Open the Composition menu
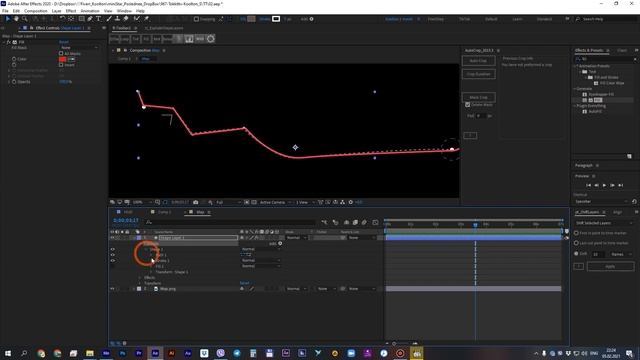The width and height of the screenshot is (640, 360). [x=36, y=11]
